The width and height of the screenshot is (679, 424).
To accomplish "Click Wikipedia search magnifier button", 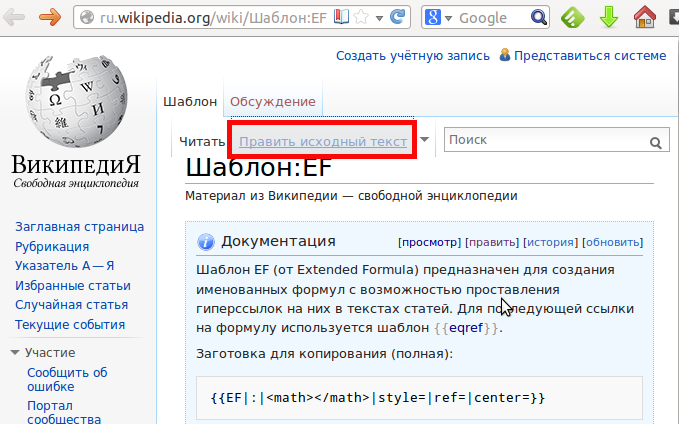I will pyautogui.click(x=656, y=142).
